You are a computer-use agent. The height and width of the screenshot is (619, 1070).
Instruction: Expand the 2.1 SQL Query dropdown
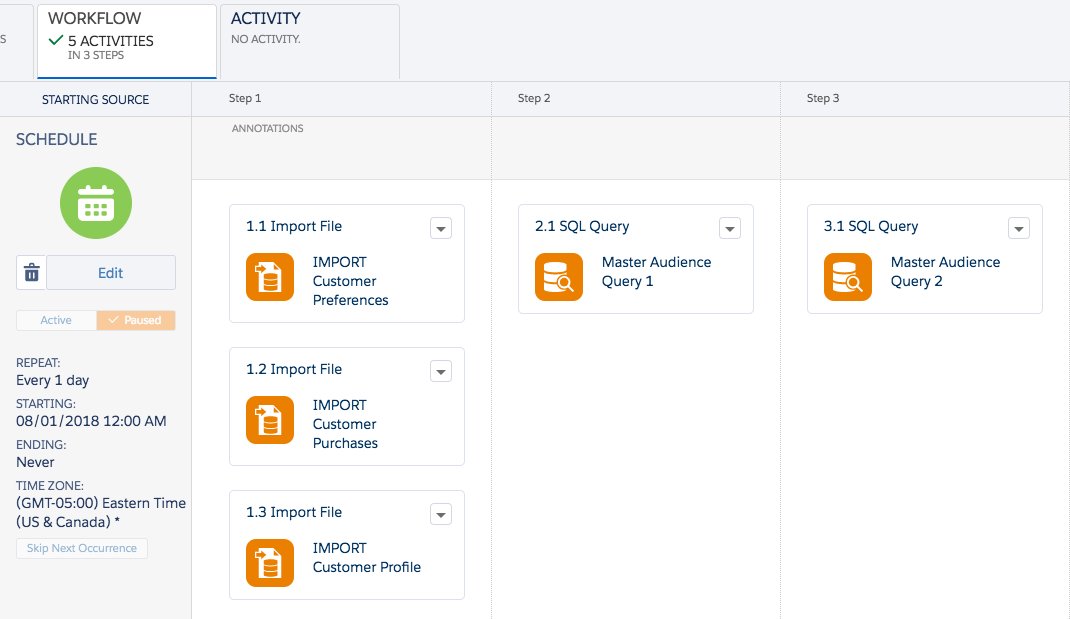click(730, 229)
